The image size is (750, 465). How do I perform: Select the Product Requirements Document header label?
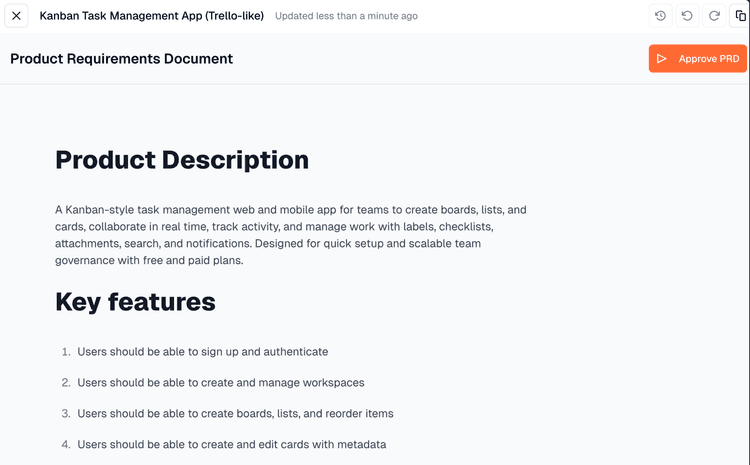(x=121, y=59)
